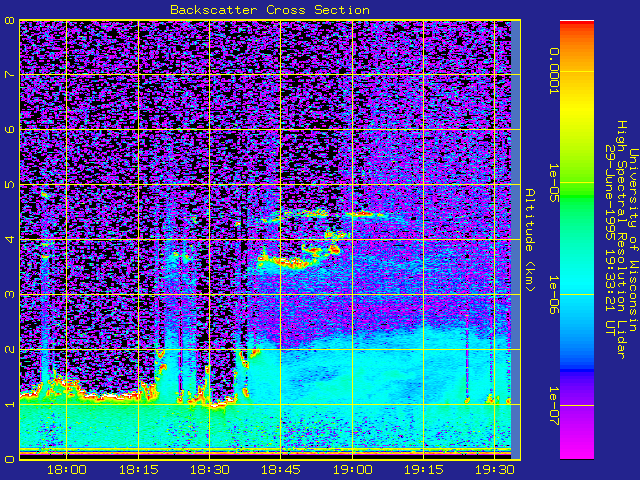Viewport: 640px width, 480px height.
Task: Click the 18:00 time axis label
Action: tap(67, 470)
